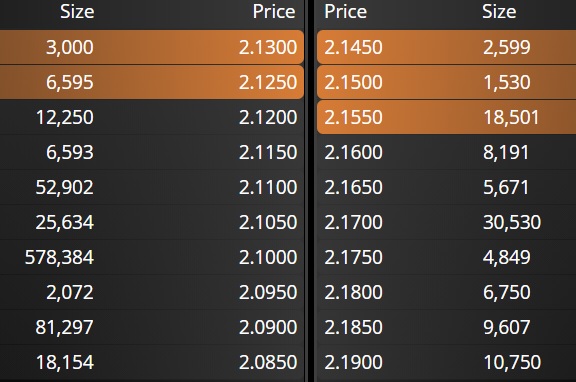Select the bid row priced 2.1300
The image size is (576, 382).
(x=152, y=47)
